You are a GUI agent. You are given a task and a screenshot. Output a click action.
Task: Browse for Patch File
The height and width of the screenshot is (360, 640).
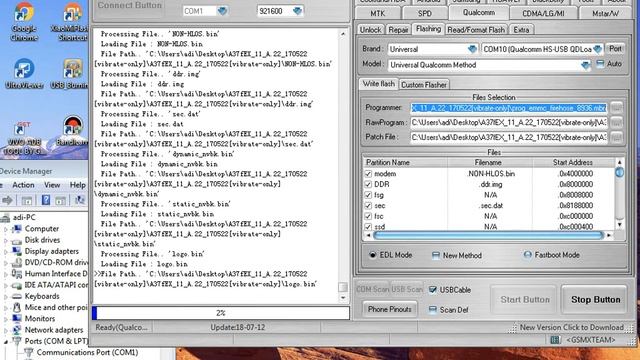(616, 137)
